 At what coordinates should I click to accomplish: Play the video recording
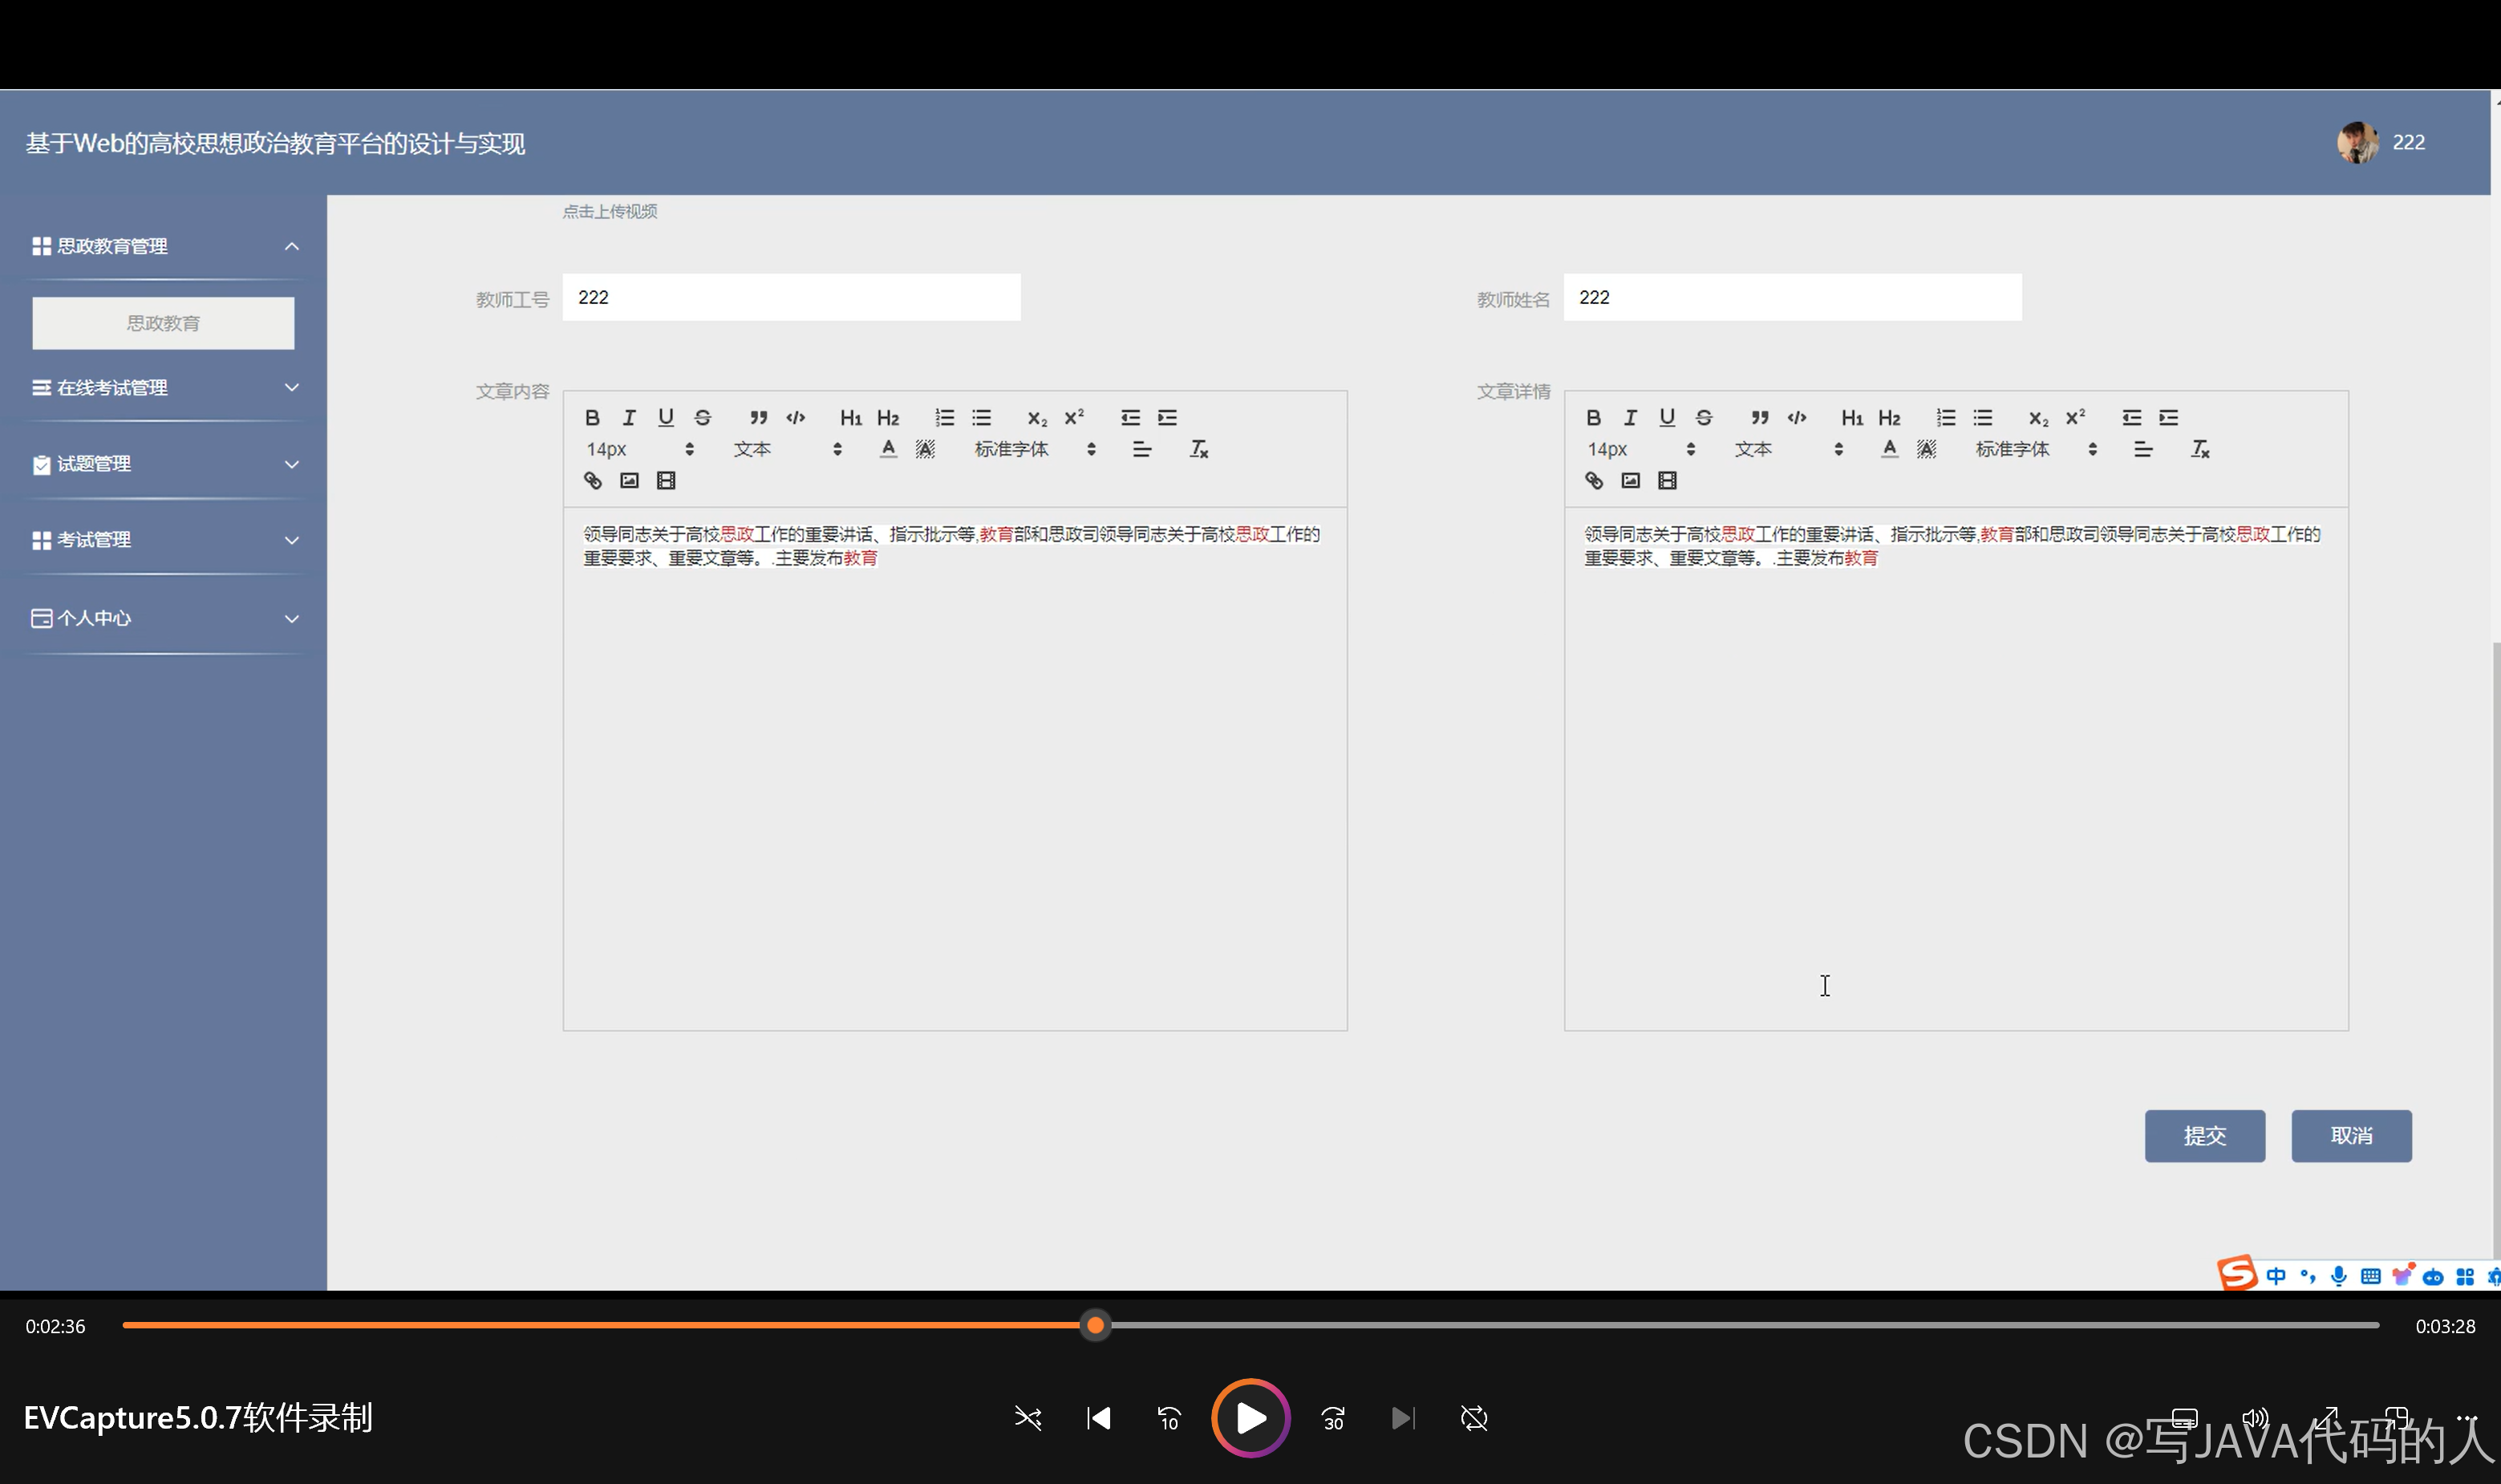[x=1250, y=1418]
